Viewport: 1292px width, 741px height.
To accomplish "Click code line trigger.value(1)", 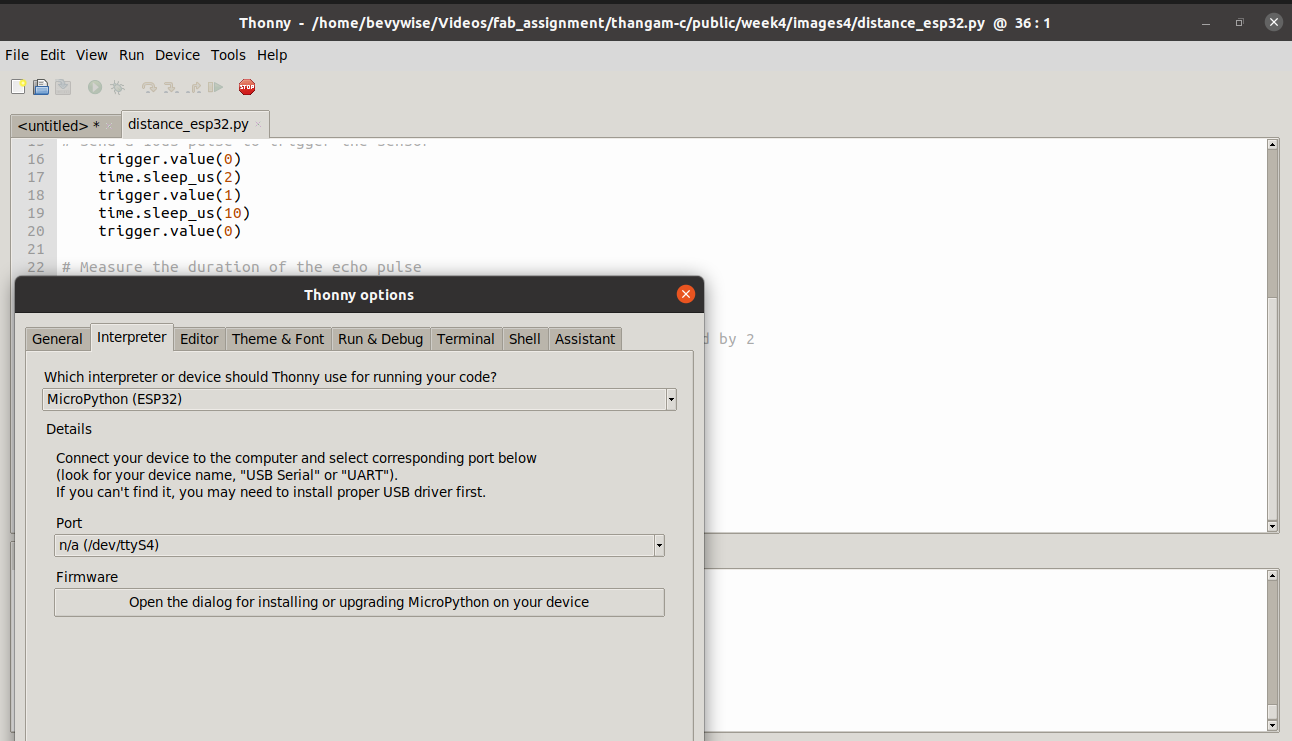I will pyautogui.click(x=170, y=195).
